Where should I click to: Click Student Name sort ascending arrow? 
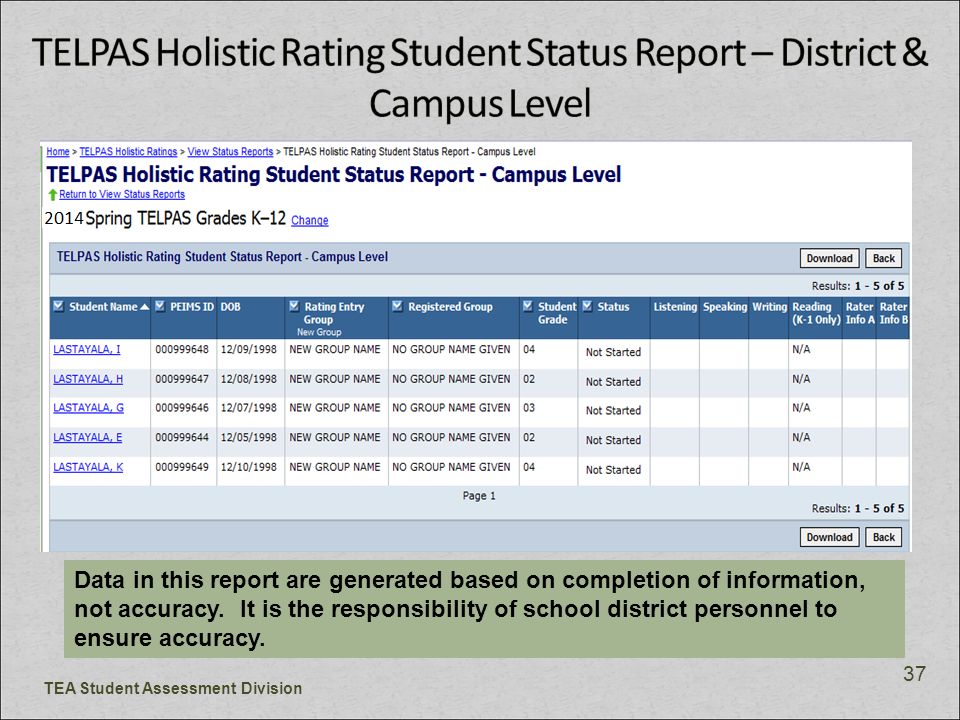tap(144, 307)
